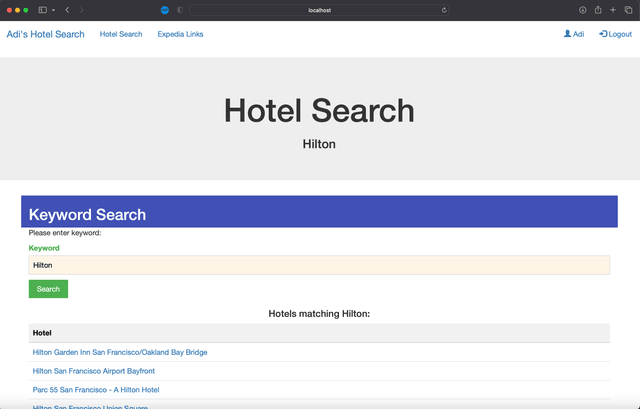
Task: Focus the localhost address bar
Action: coord(319,10)
